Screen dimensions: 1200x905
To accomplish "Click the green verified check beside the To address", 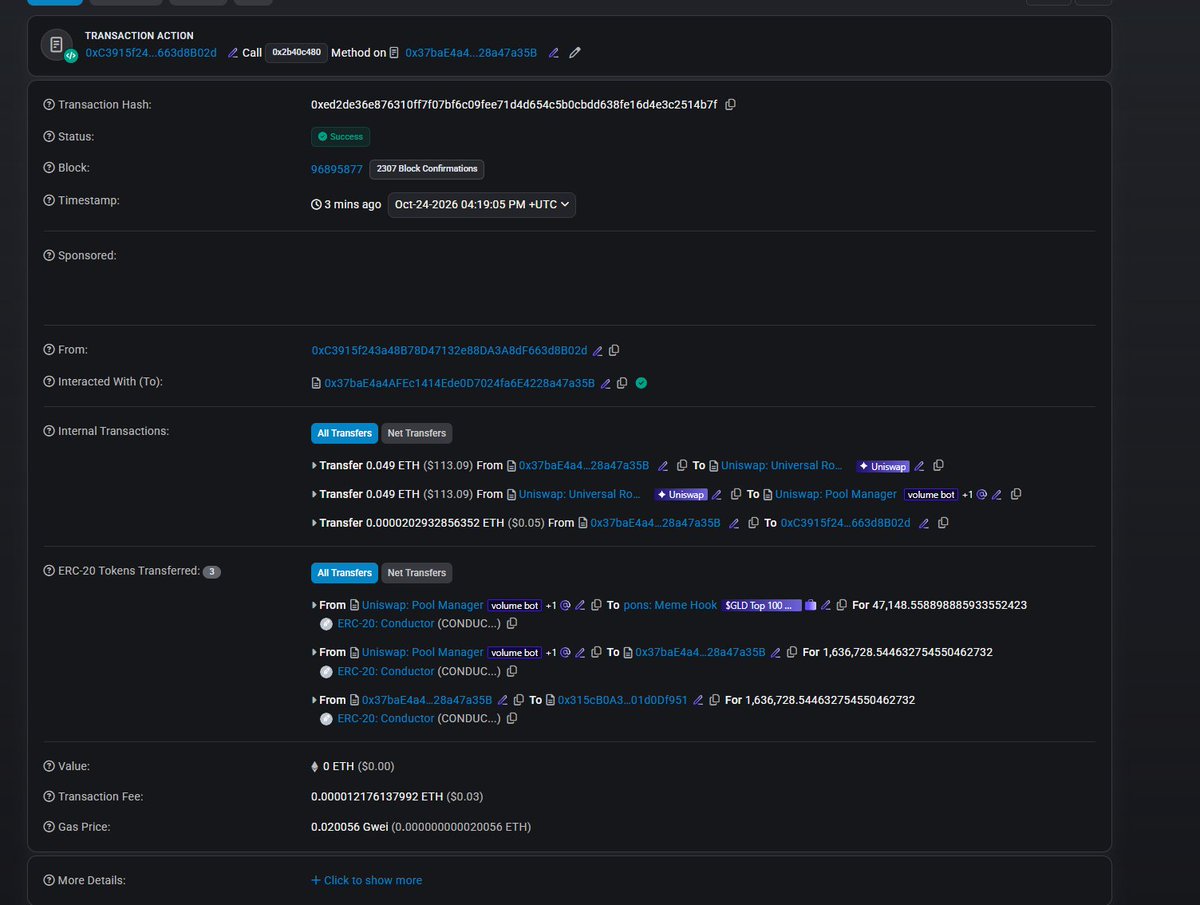I will (x=641, y=383).
